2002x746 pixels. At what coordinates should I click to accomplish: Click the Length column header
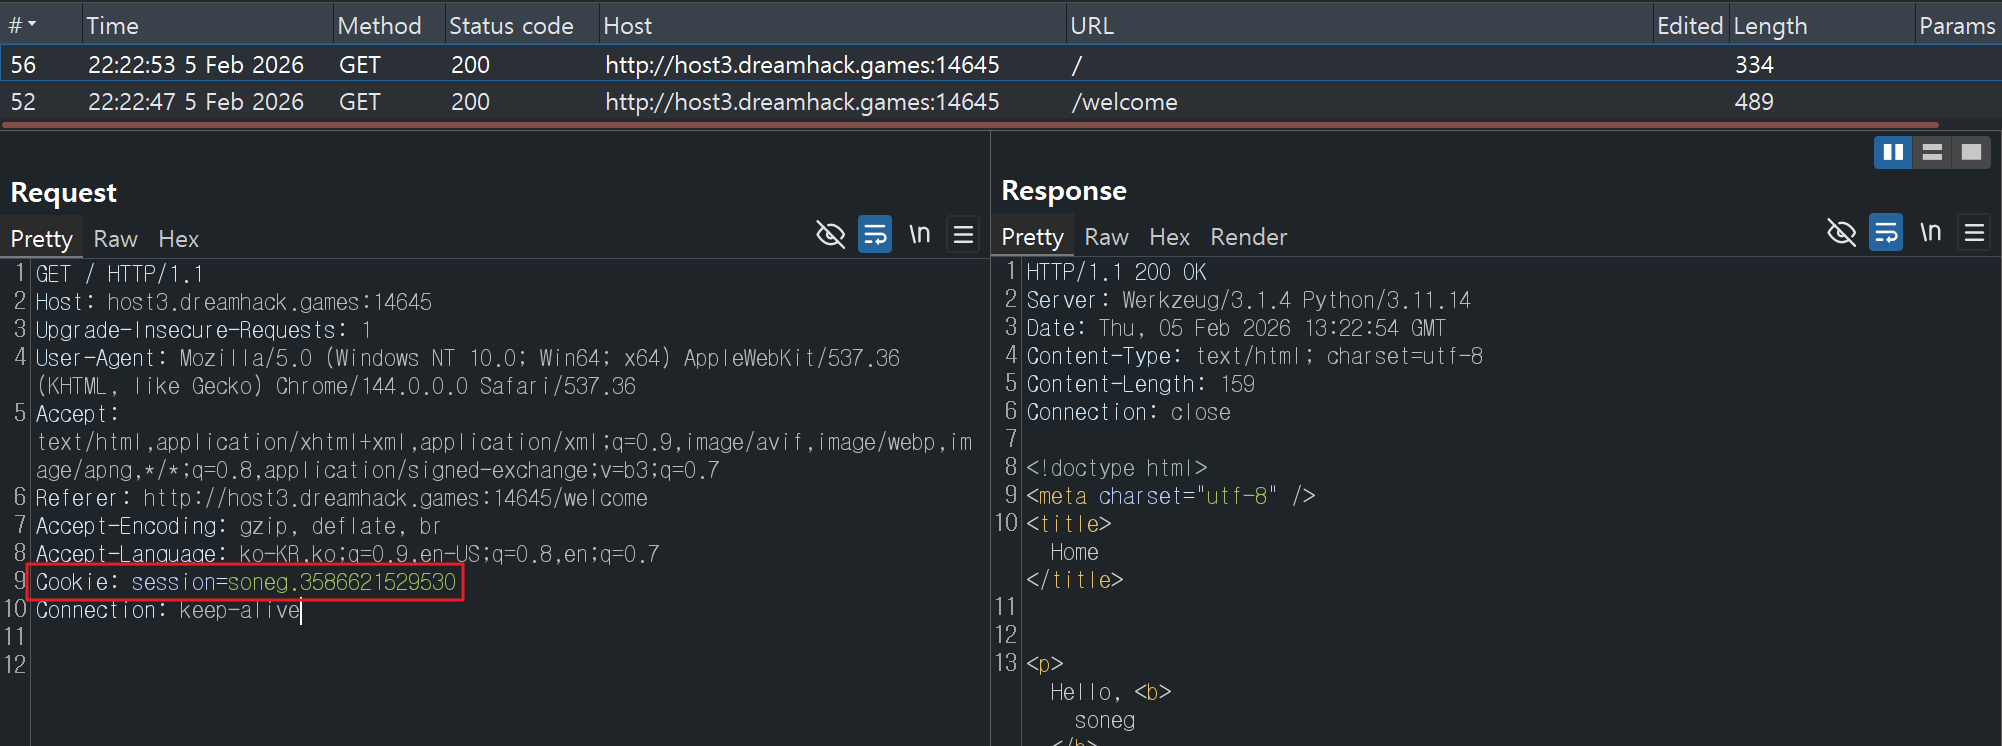point(1770,26)
